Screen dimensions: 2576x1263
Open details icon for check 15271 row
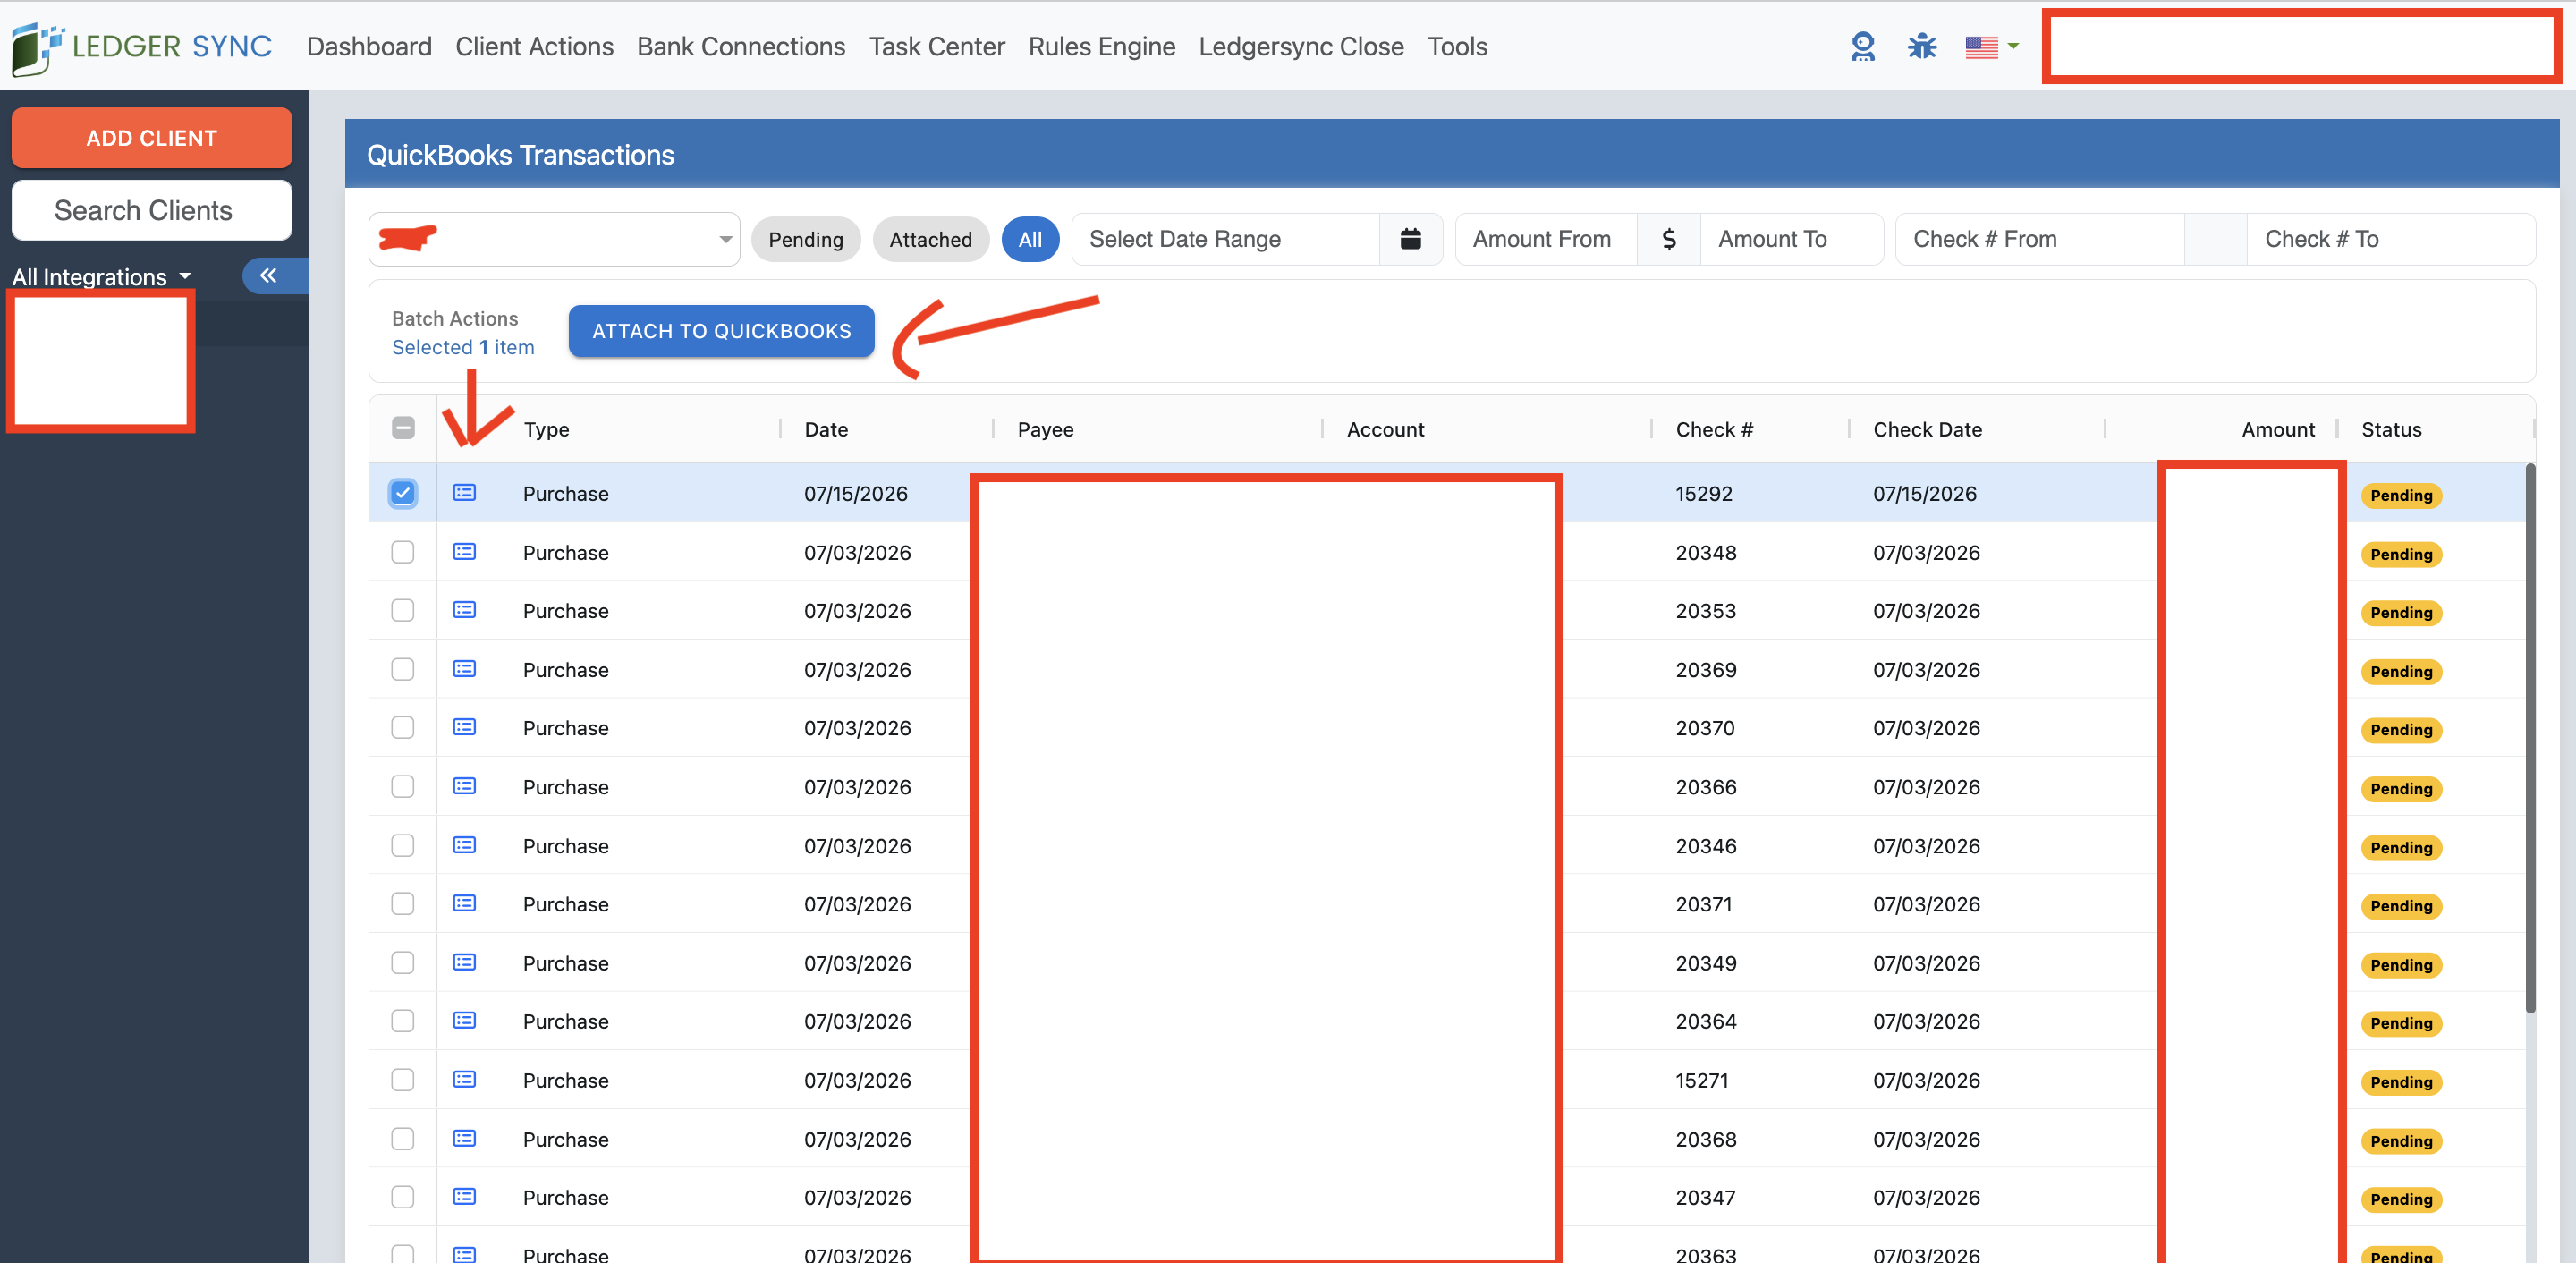(x=464, y=1079)
